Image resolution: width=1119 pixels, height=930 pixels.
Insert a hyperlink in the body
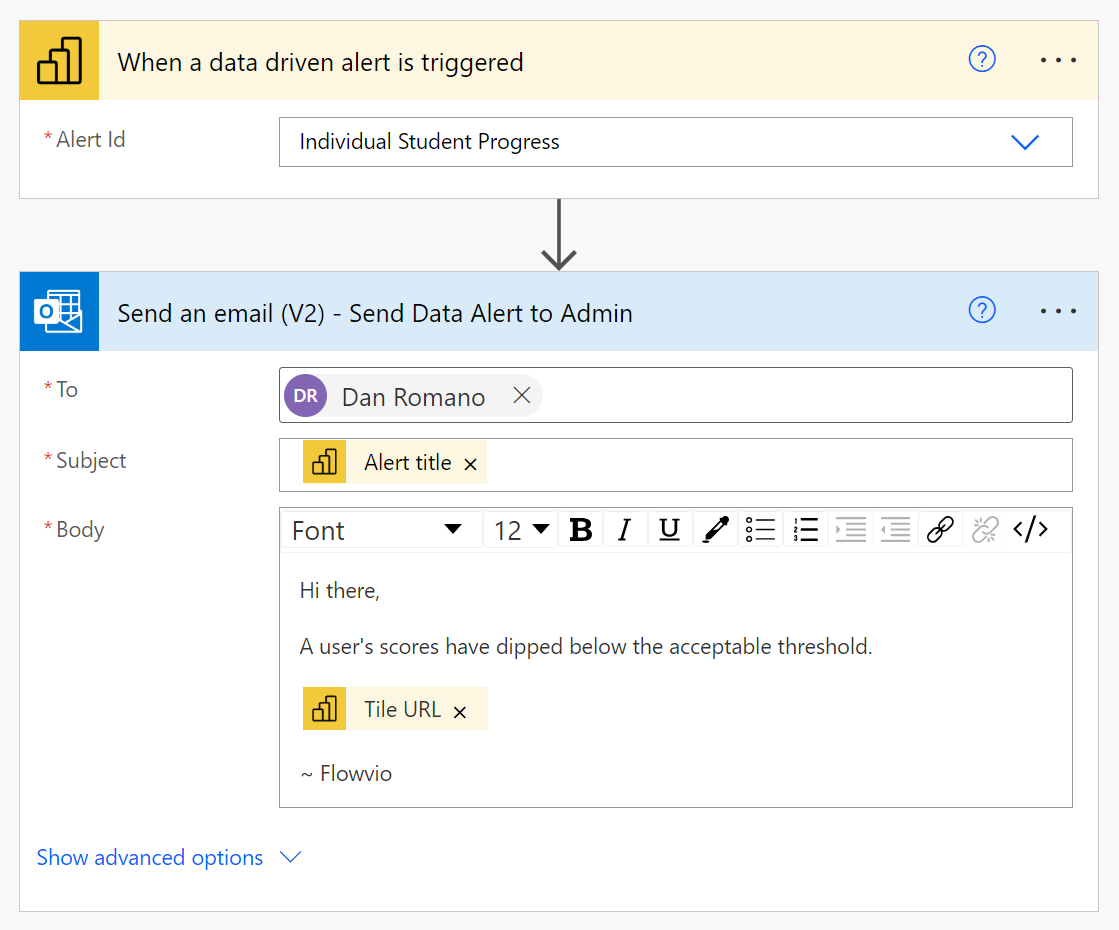tap(940, 530)
